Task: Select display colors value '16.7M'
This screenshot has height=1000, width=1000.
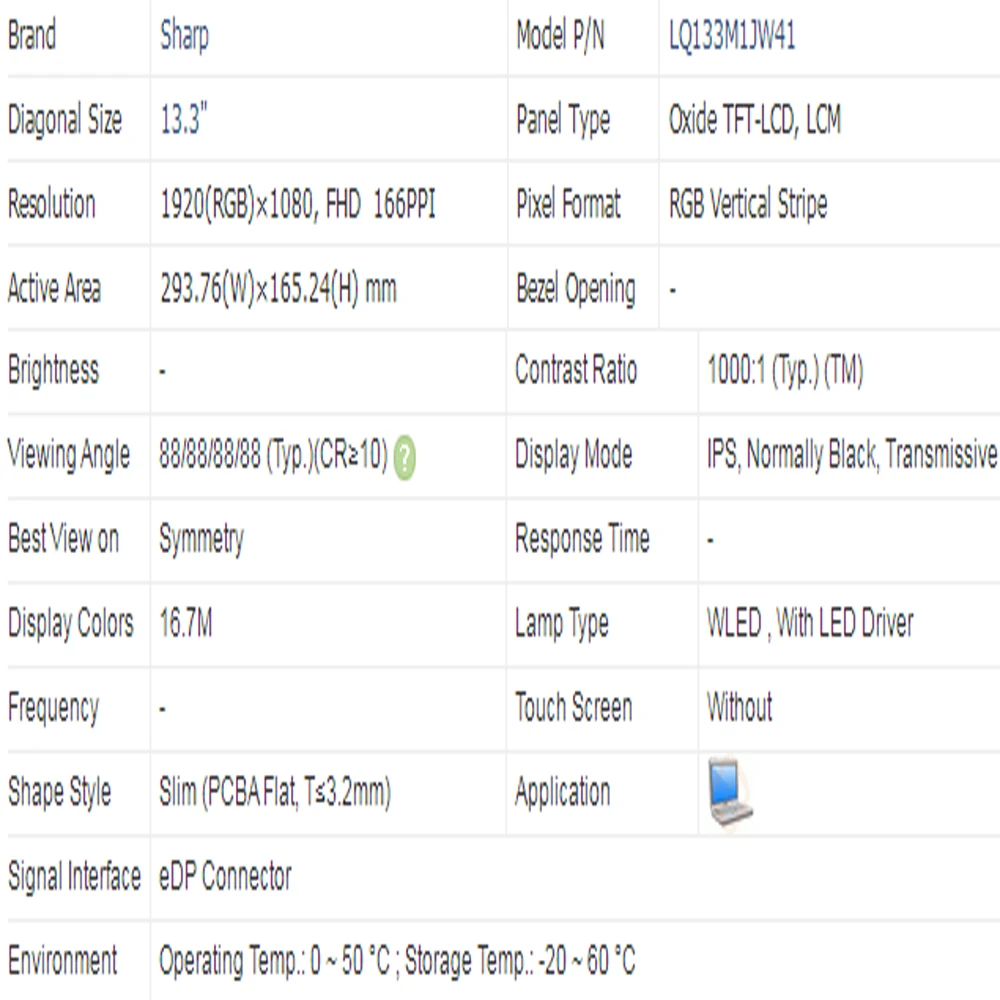Action: click(x=186, y=623)
